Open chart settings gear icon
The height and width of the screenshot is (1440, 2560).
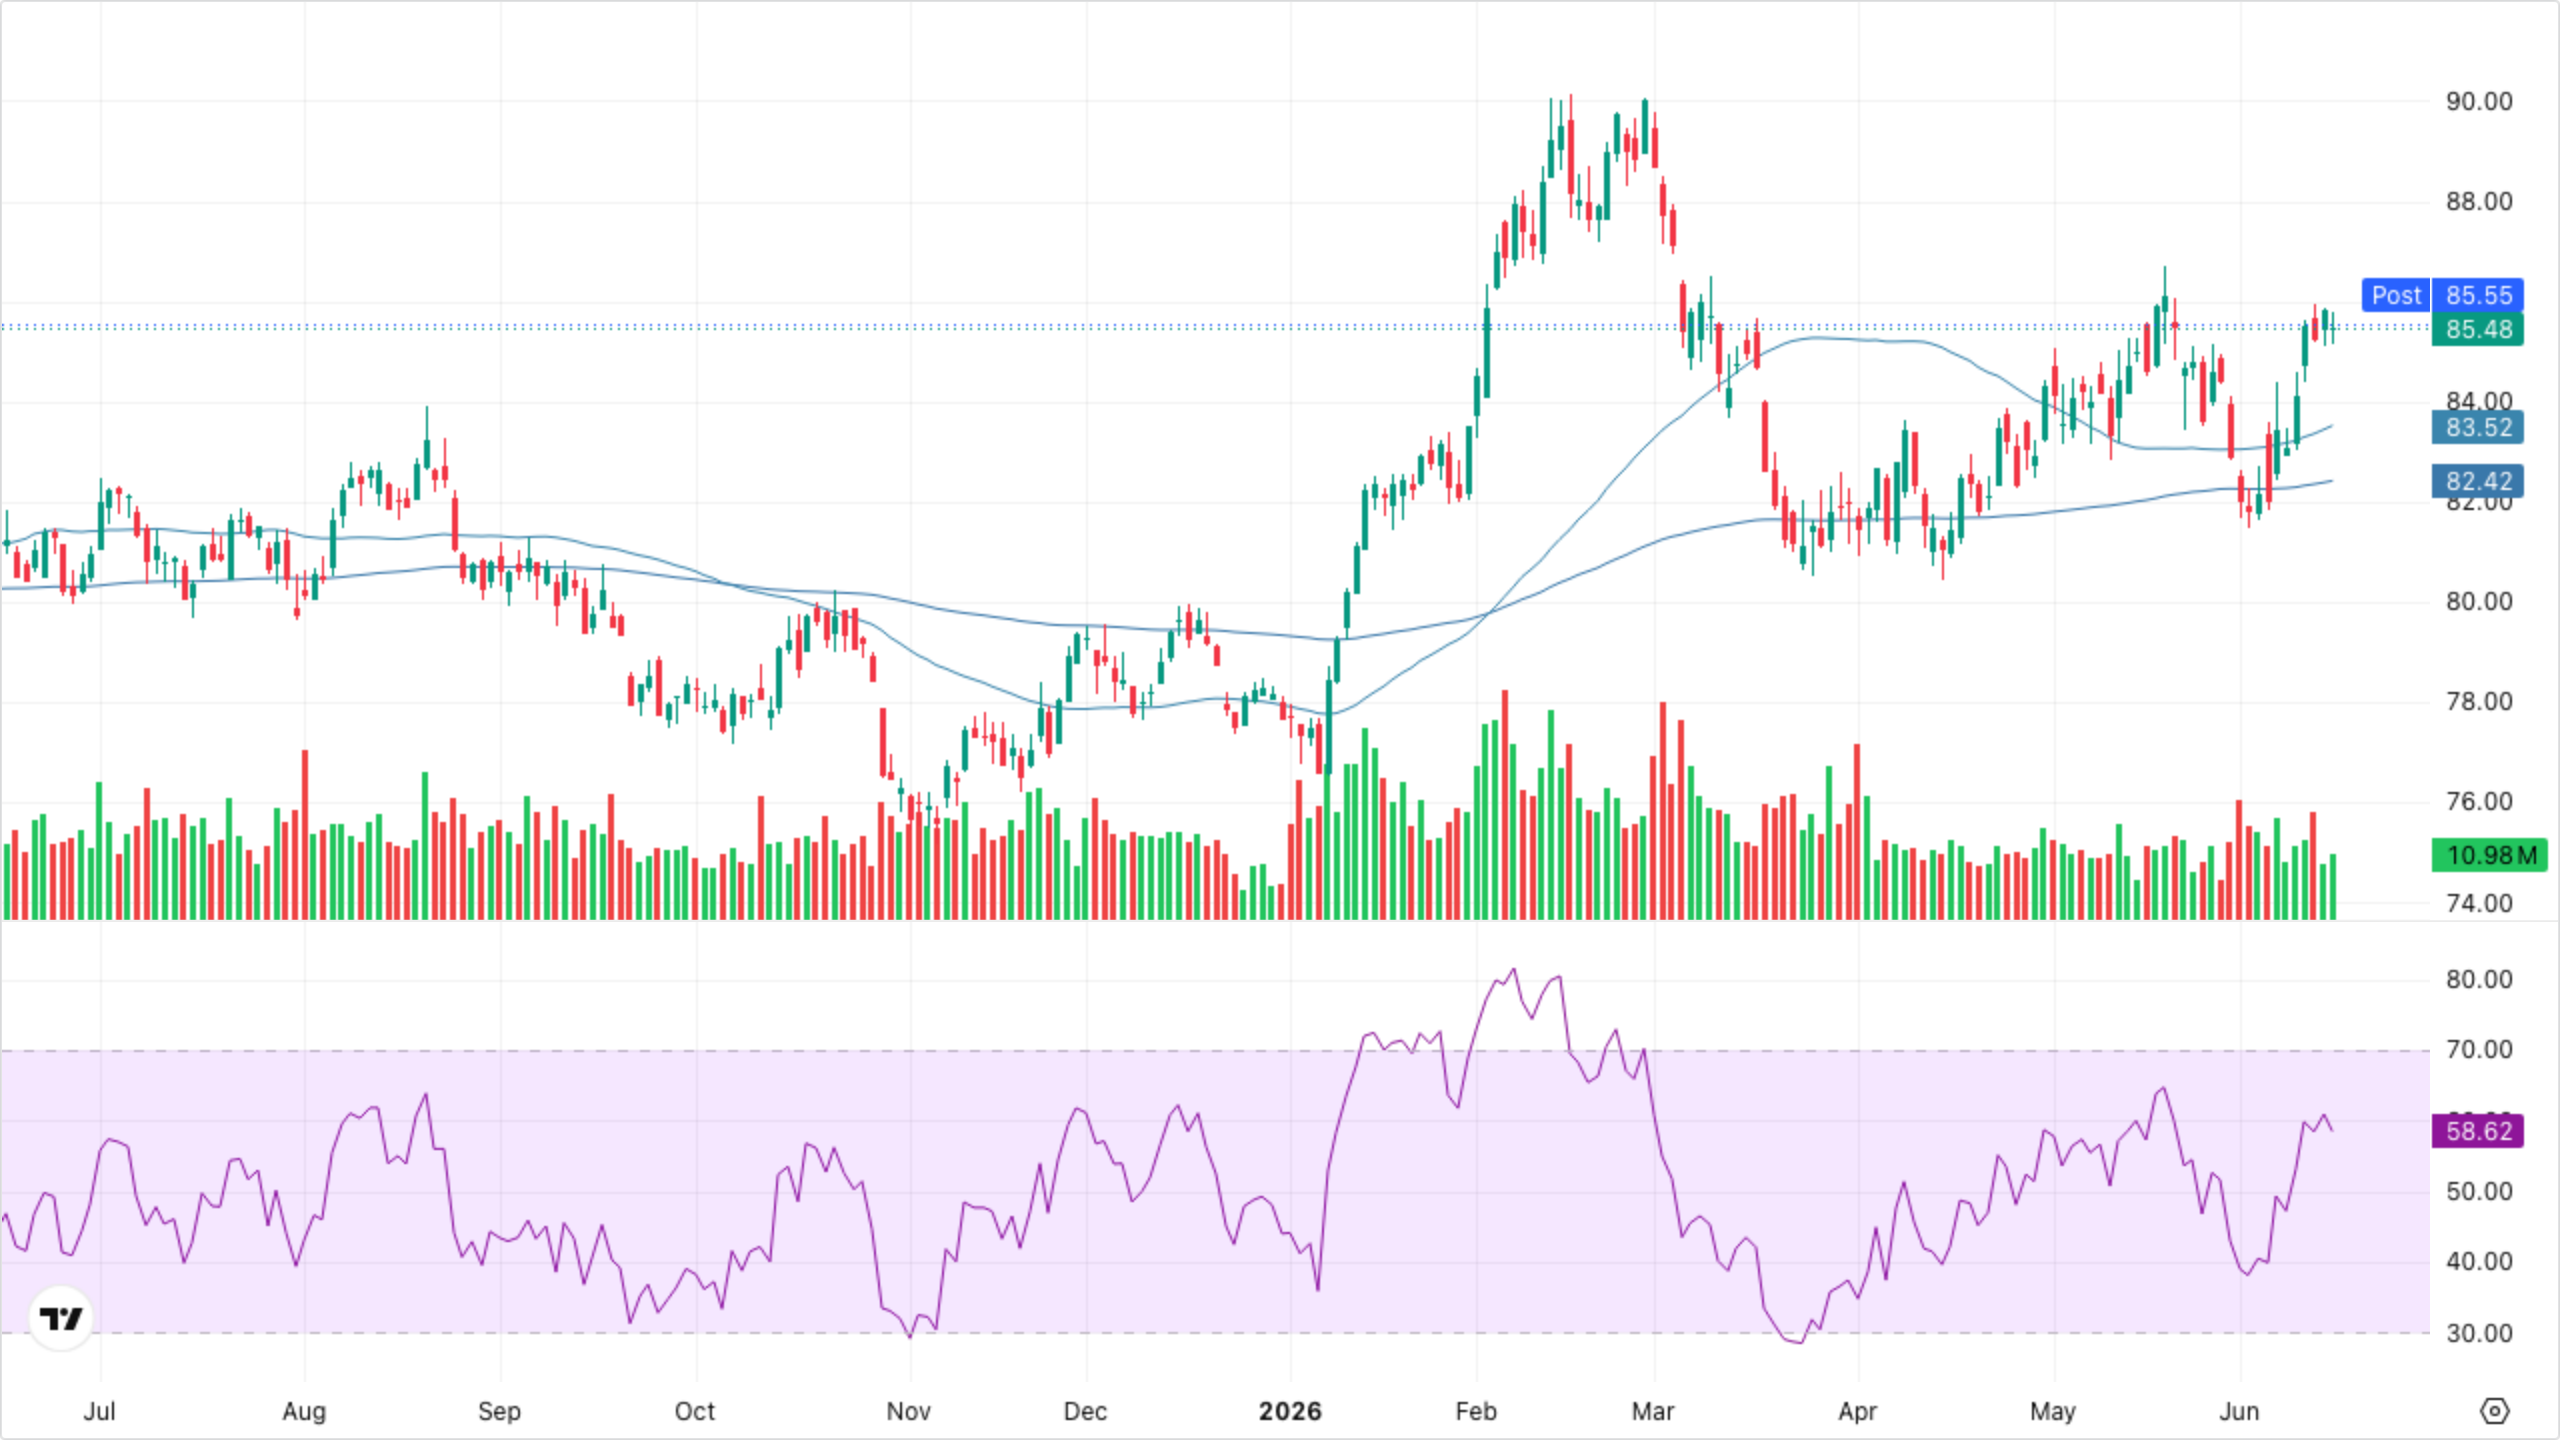click(x=2495, y=1411)
